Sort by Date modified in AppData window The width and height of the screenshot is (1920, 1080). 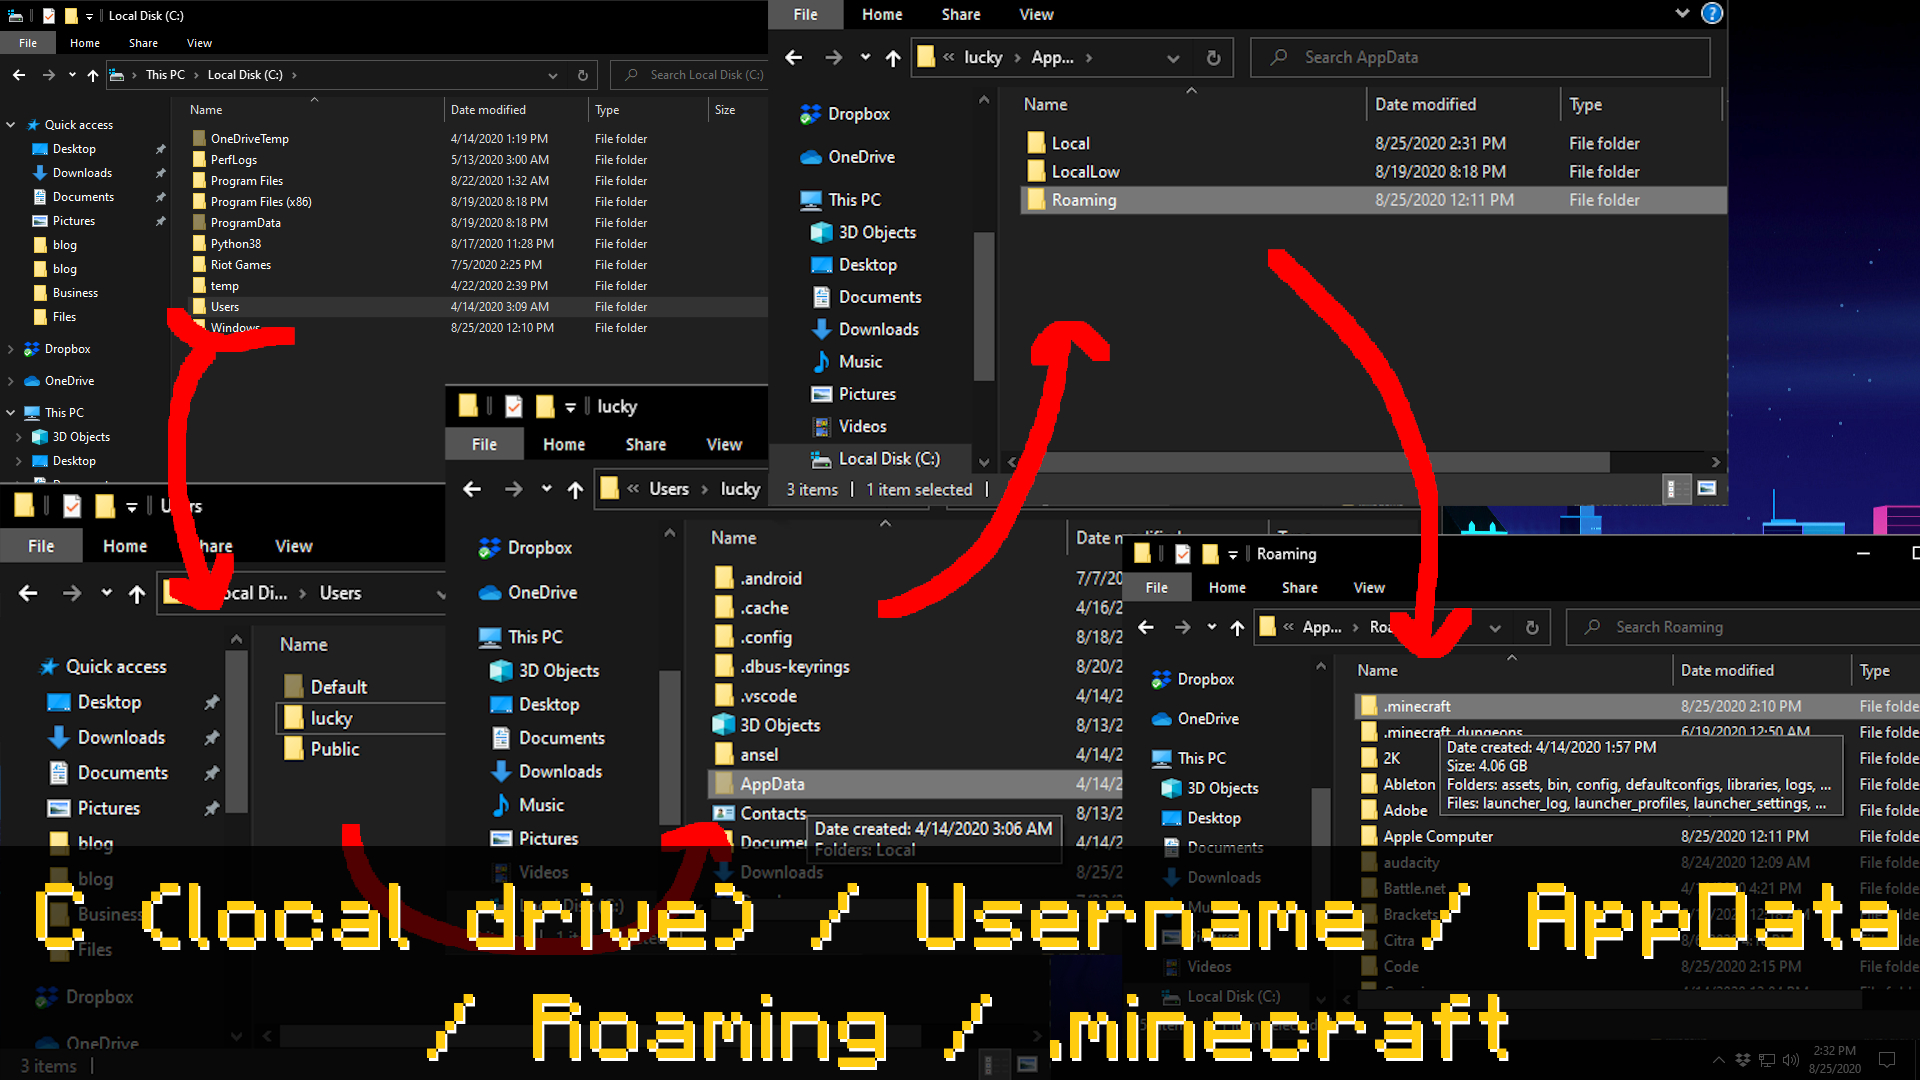pos(1425,104)
